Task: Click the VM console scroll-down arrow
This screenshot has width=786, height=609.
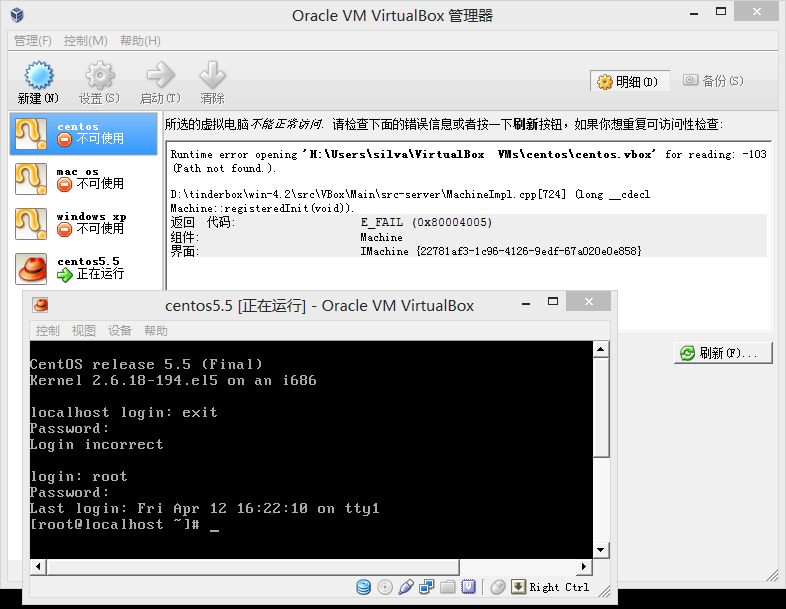Action: (600, 550)
